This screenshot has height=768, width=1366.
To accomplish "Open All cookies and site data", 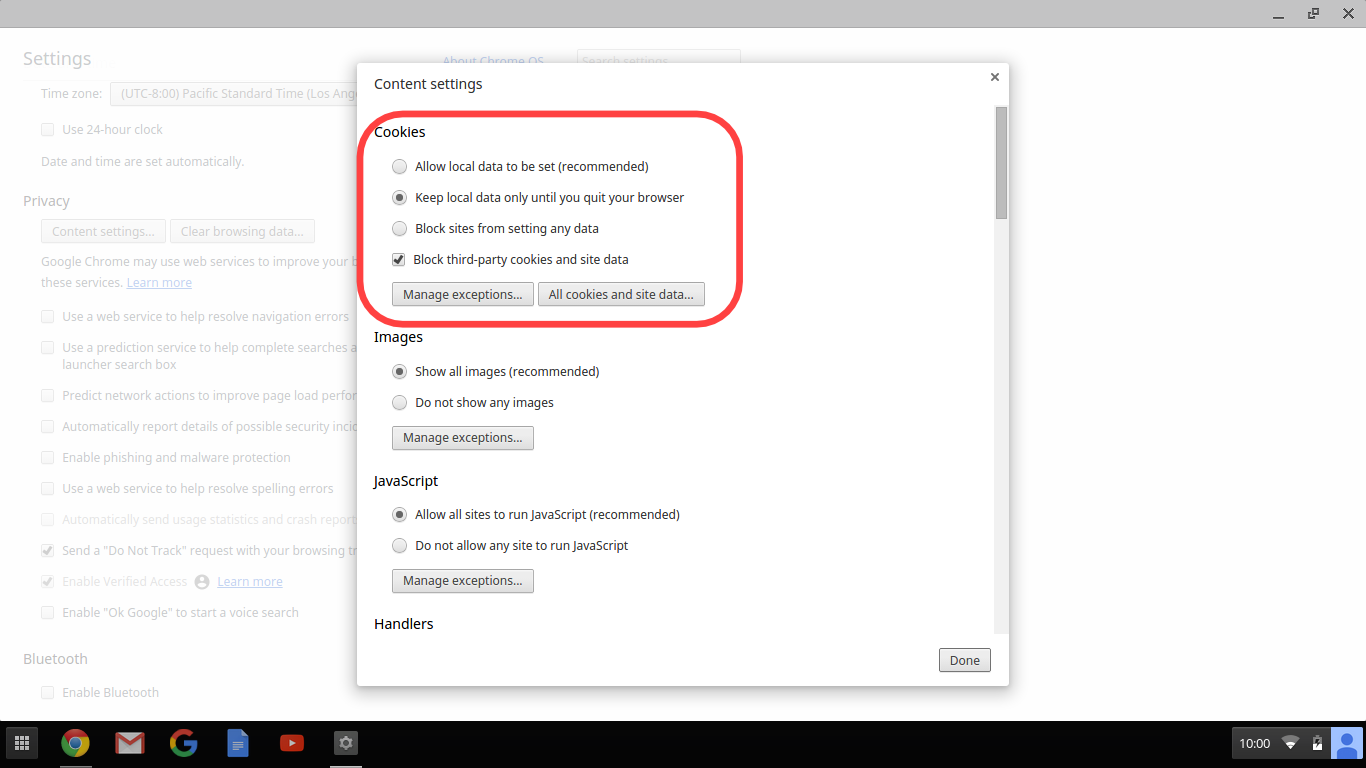I will pos(621,295).
